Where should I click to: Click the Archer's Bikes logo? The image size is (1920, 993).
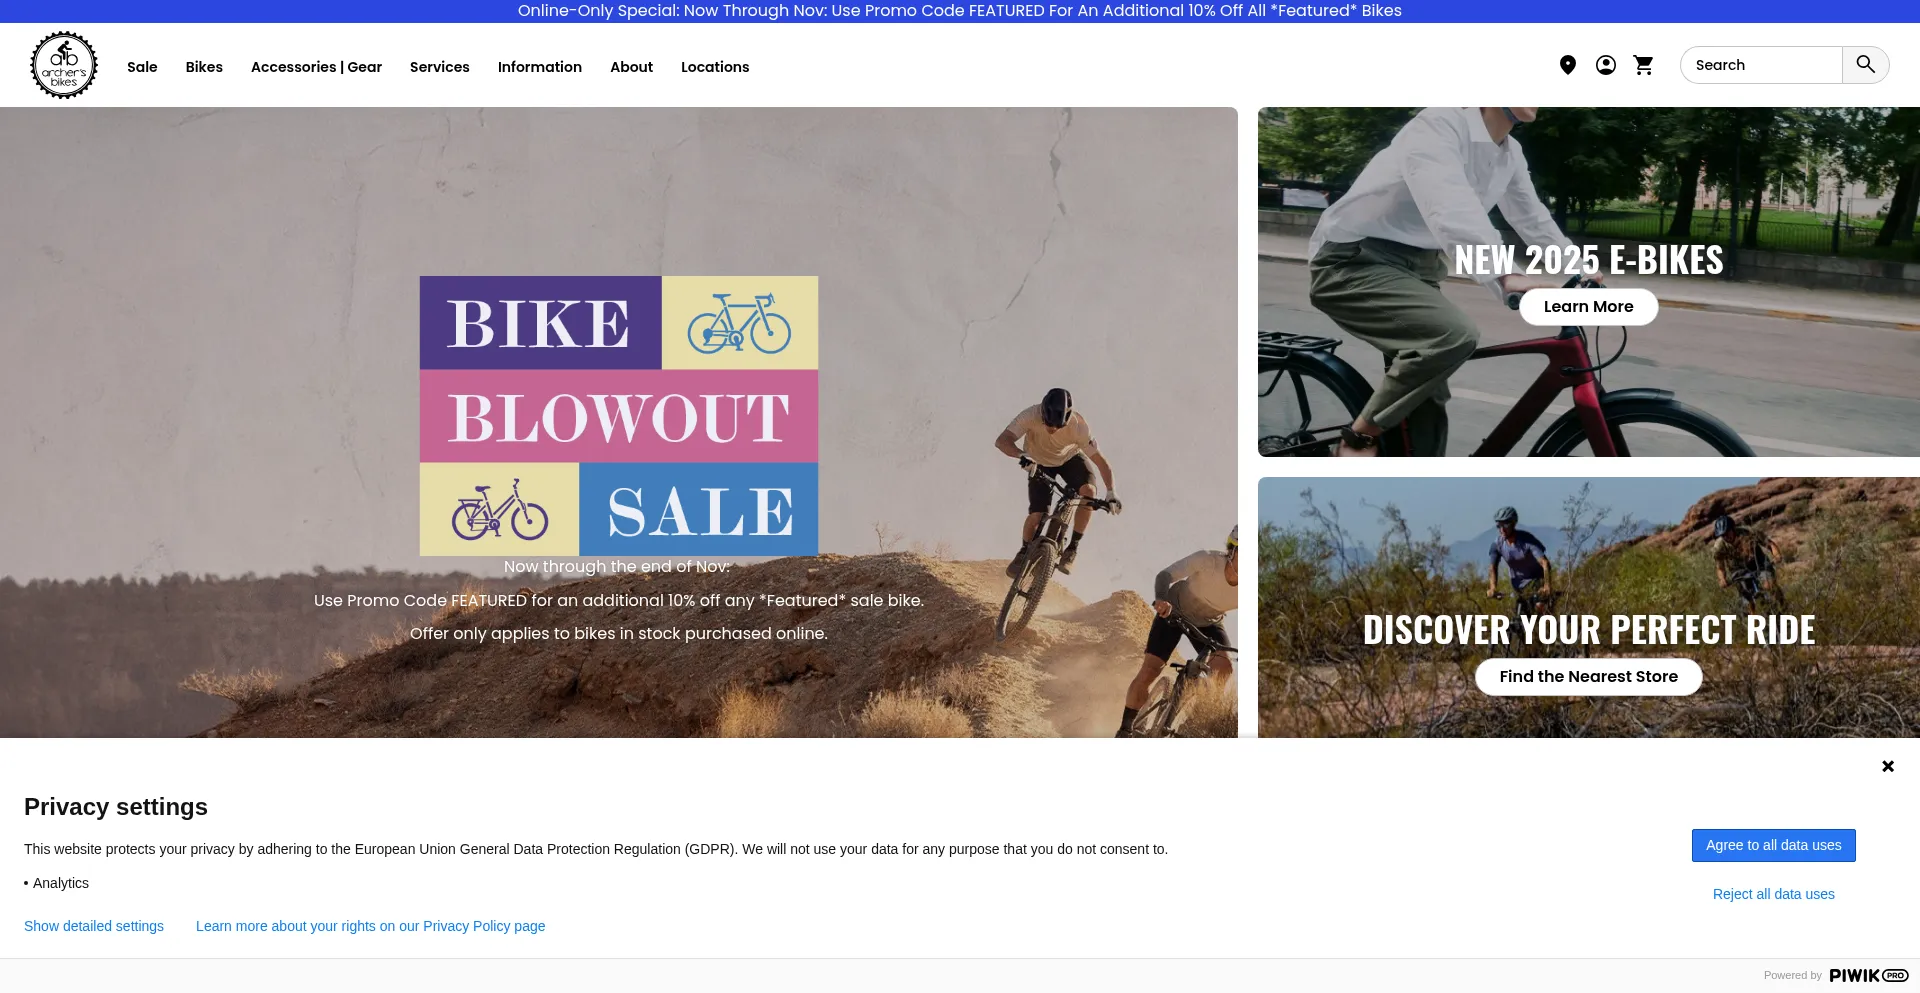point(64,65)
